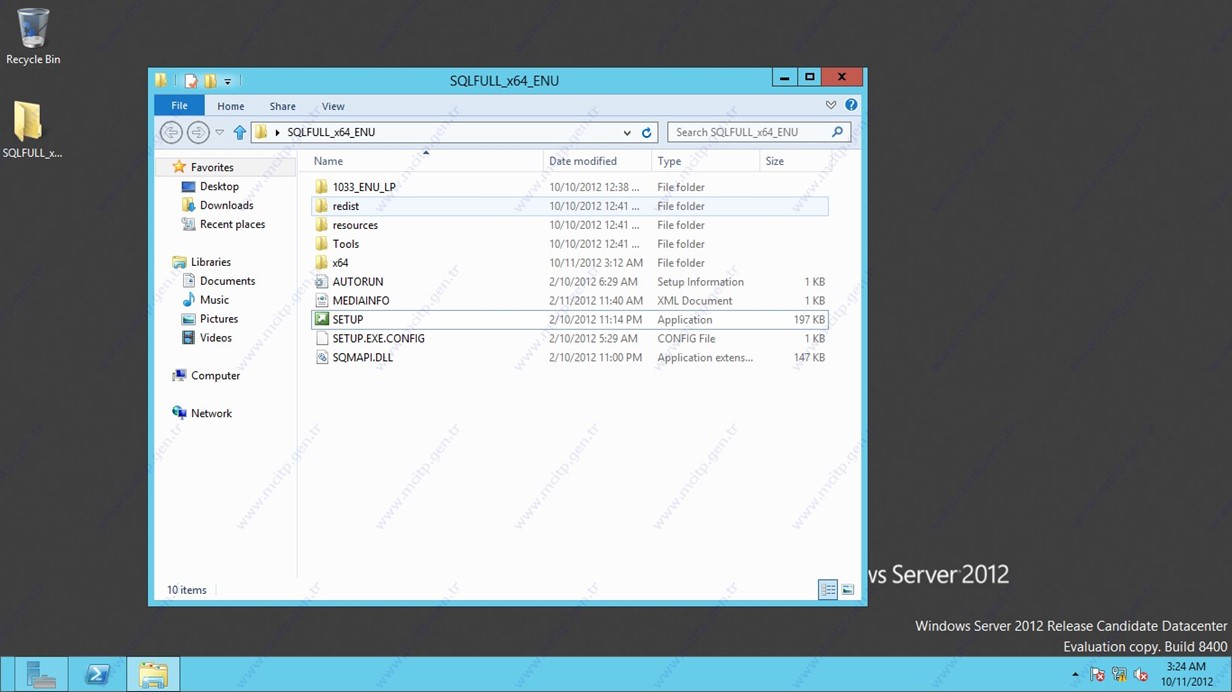Switch to the Share ribbon tab
Image resolution: width=1232 pixels, height=692 pixels.
(x=282, y=106)
